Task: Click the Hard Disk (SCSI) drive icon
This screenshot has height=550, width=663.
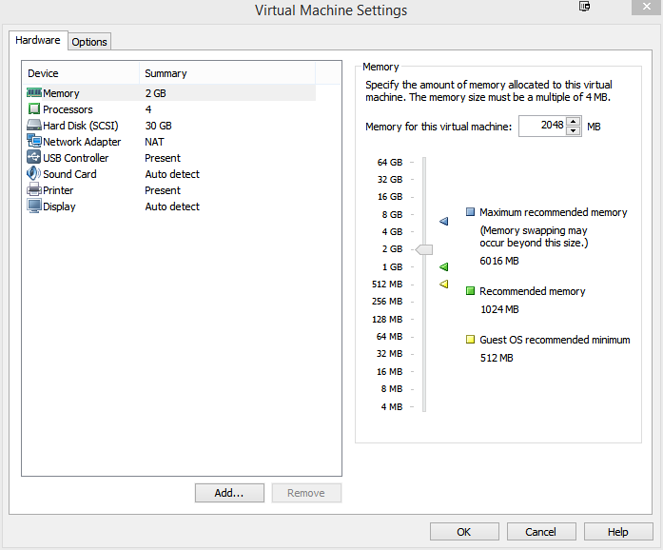Action: point(34,125)
